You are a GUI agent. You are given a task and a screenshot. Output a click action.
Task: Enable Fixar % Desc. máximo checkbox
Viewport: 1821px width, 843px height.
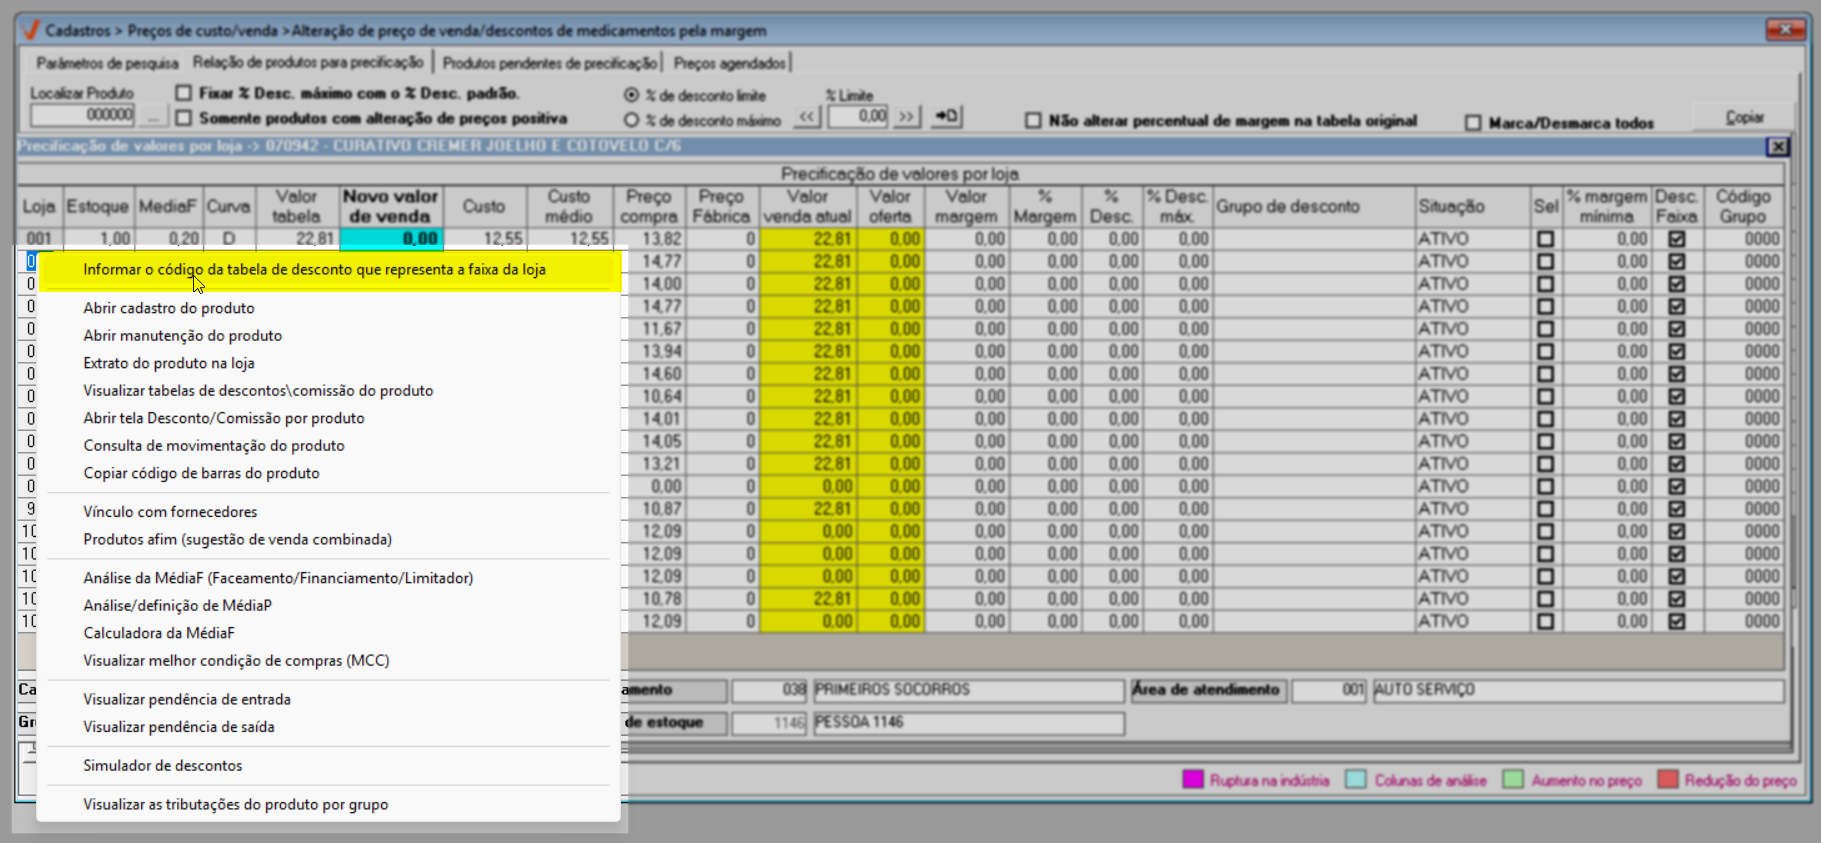click(x=183, y=93)
